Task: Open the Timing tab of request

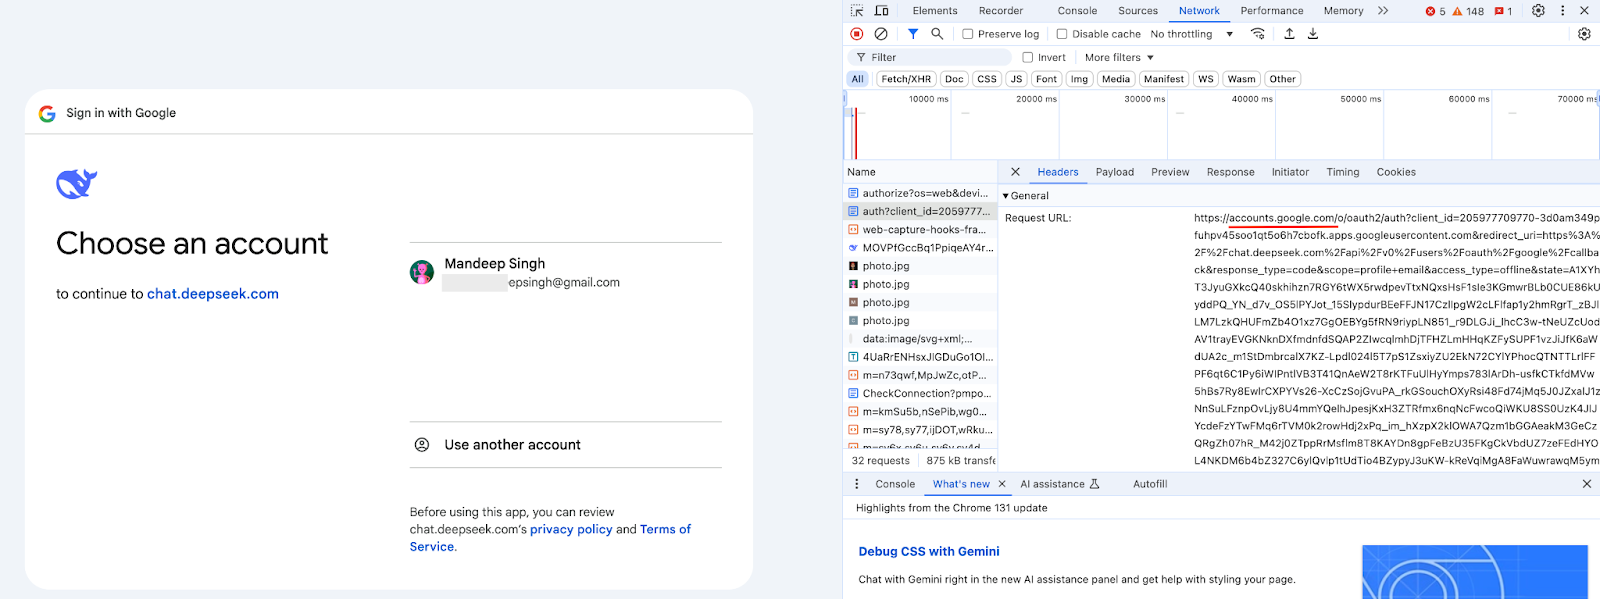Action: (1343, 172)
